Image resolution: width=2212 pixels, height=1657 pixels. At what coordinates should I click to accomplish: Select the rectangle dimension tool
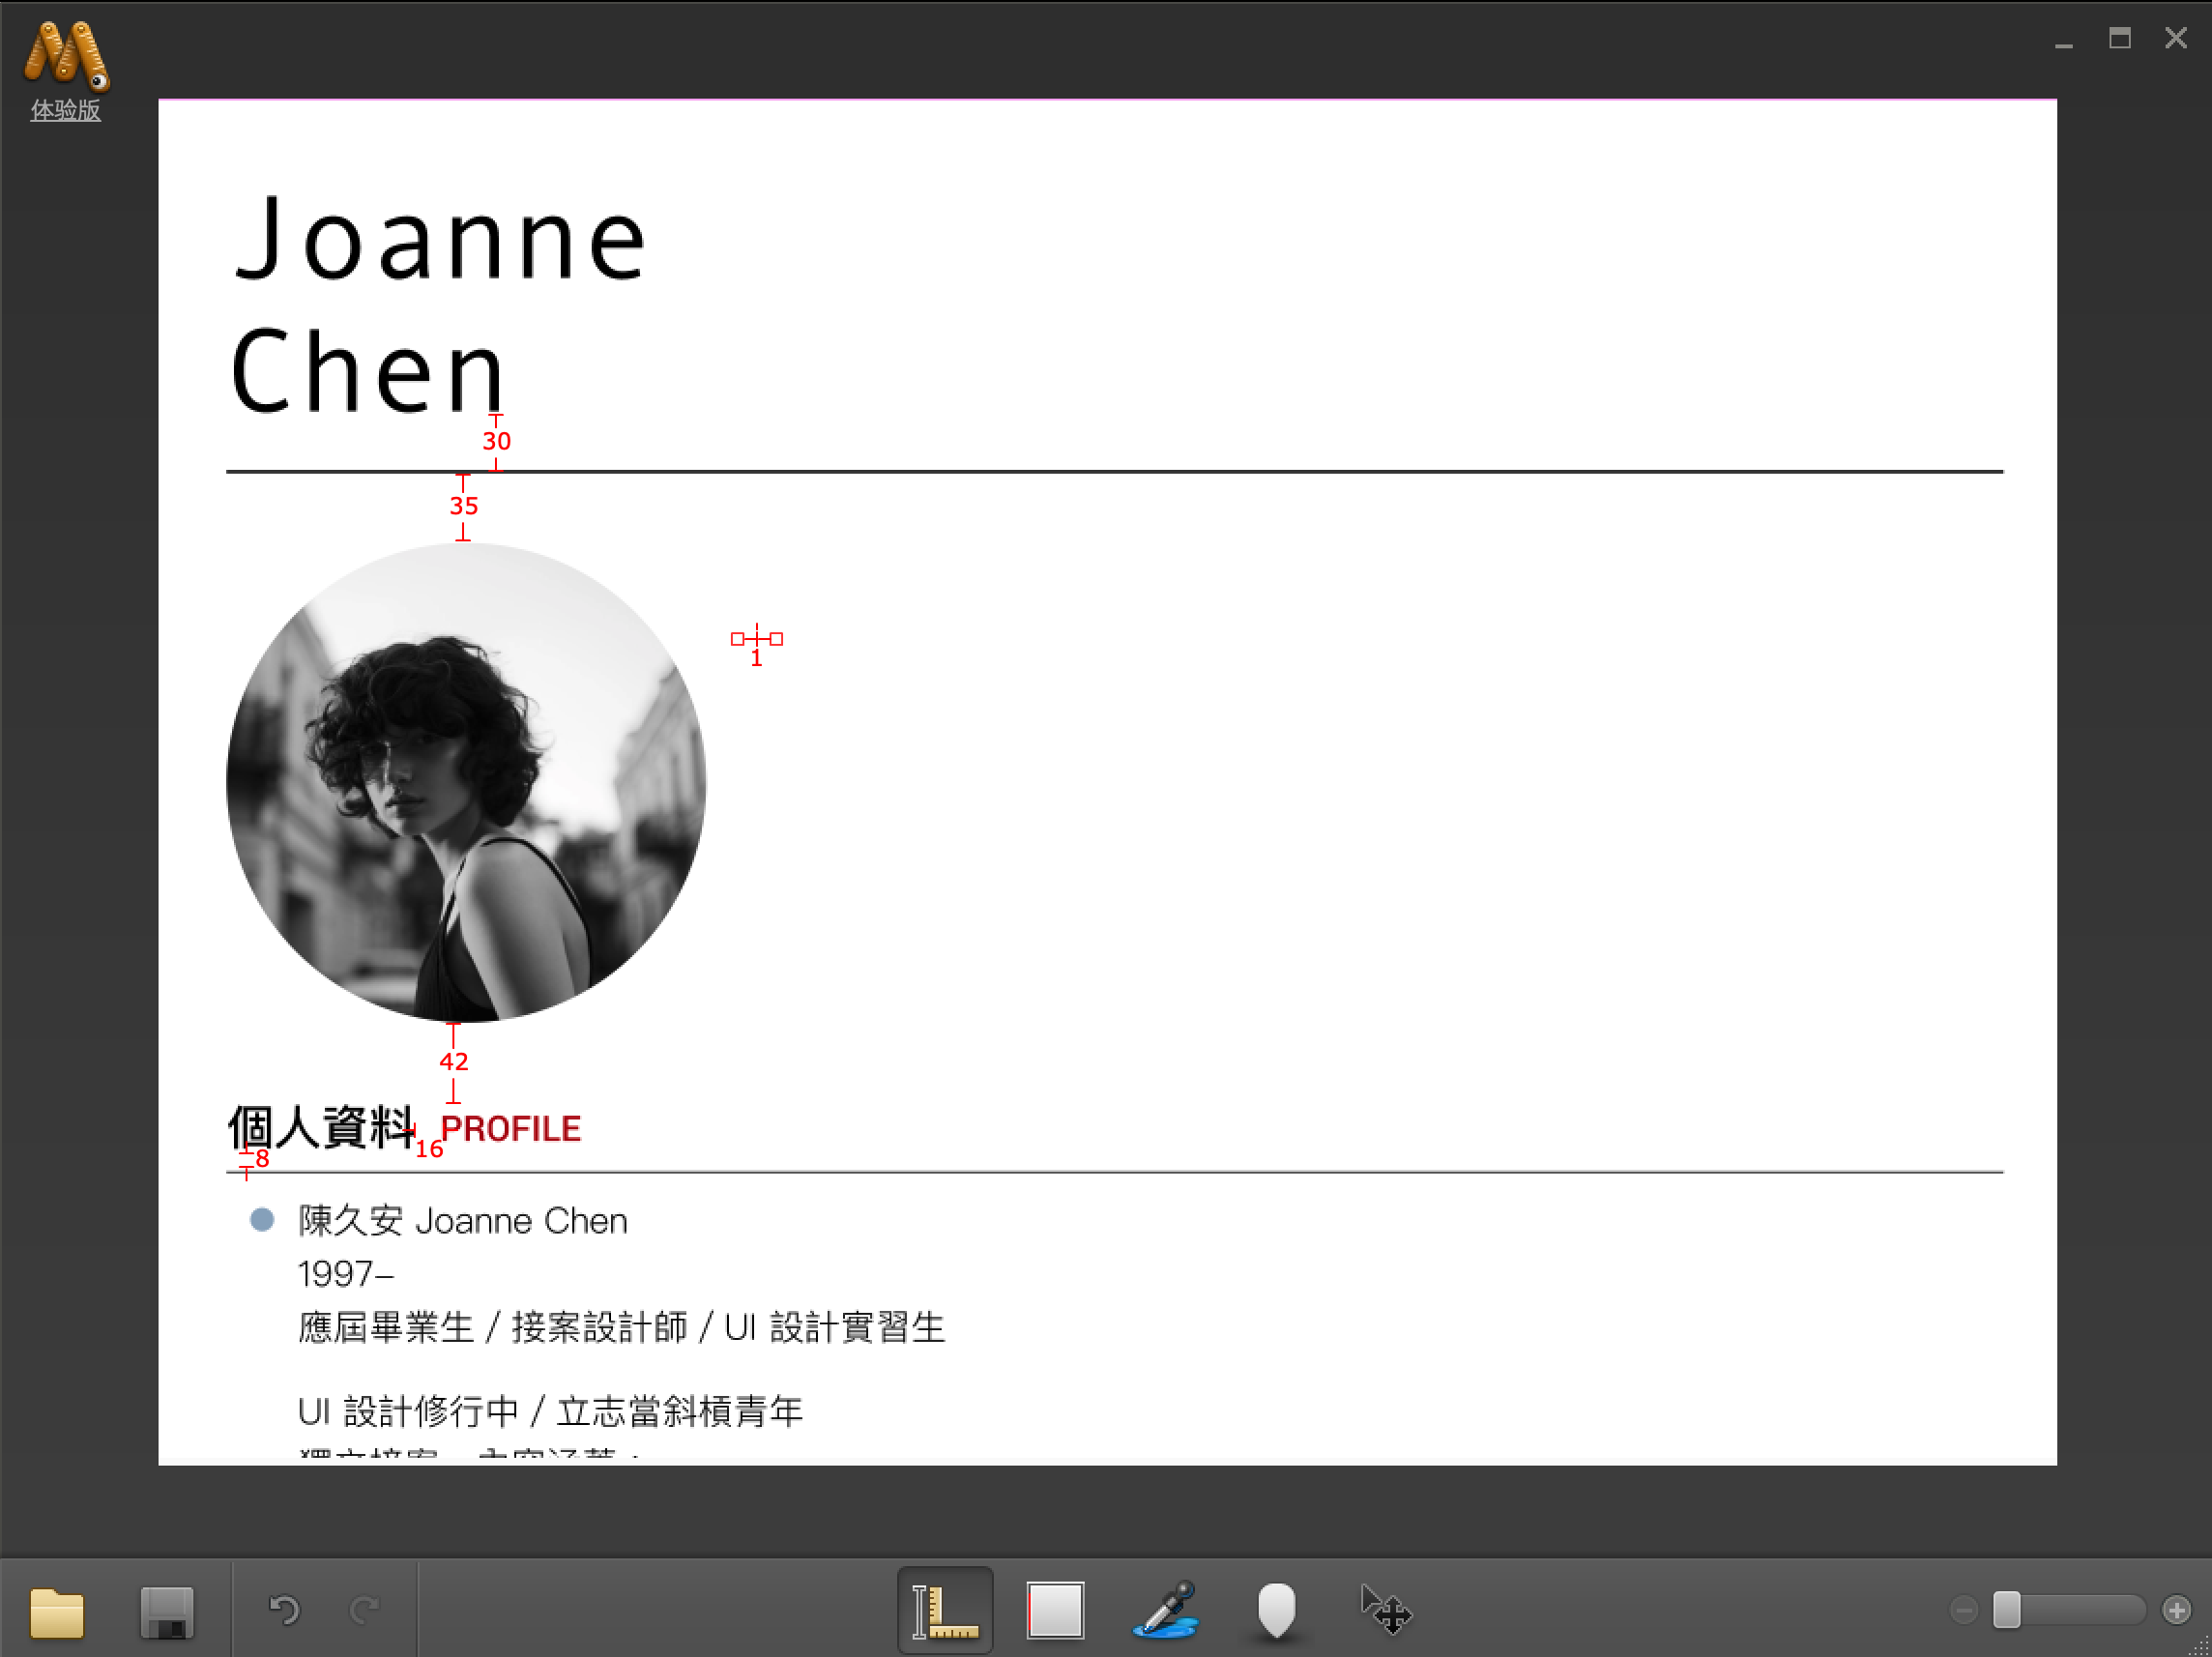(x=1055, y=1610)
